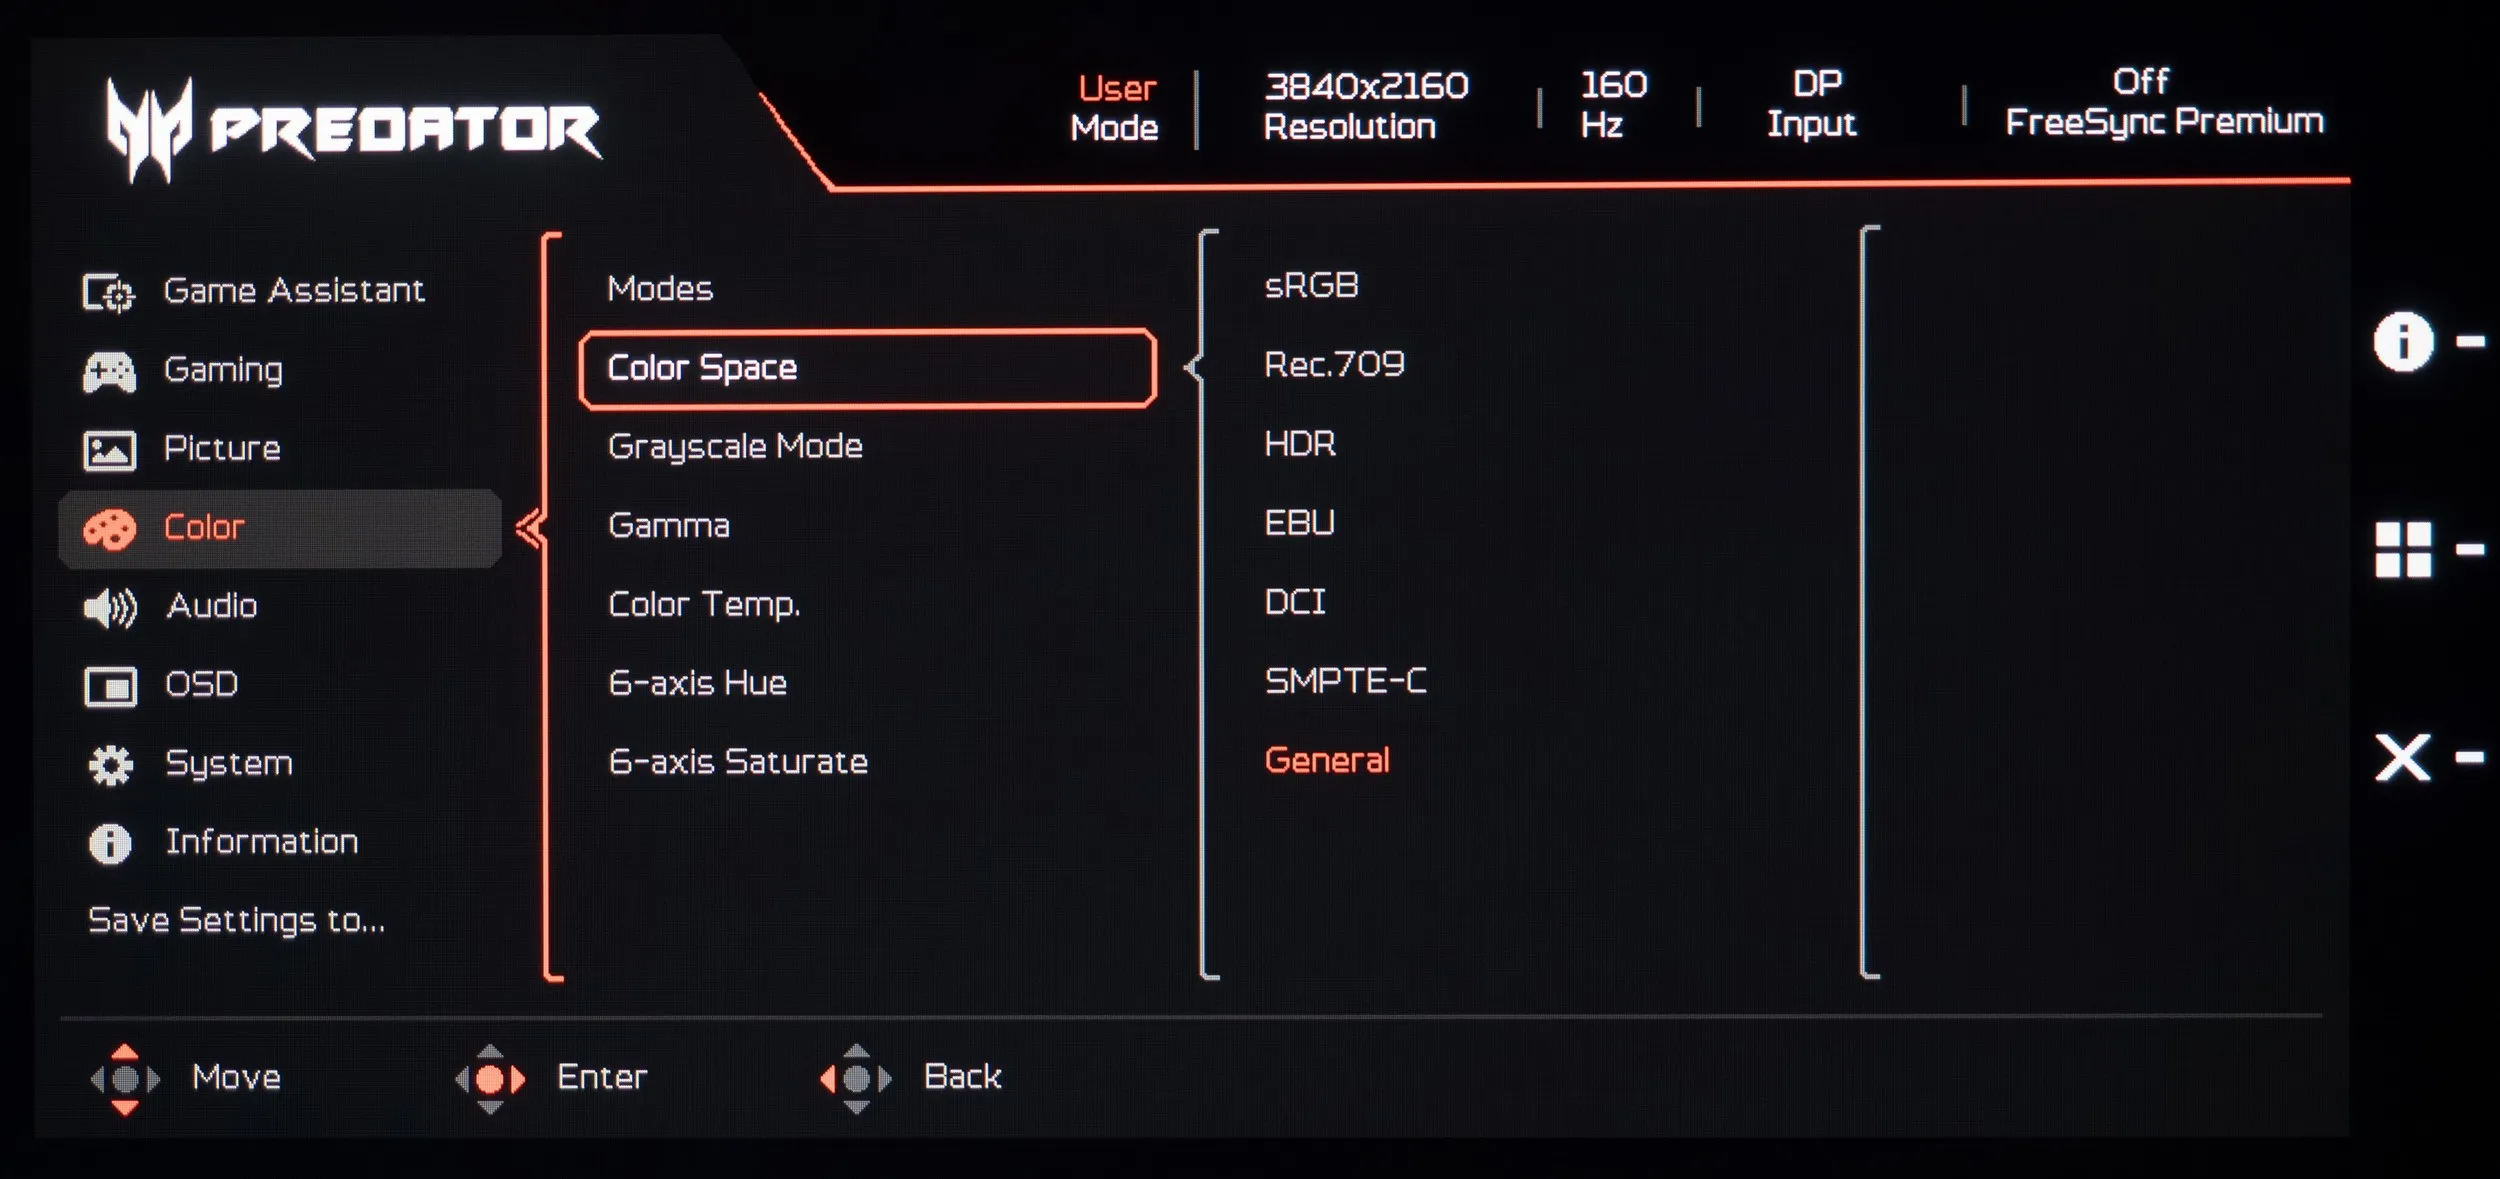This screenshot has height=1179, width=2500.
Task: Select the General color space option
Action: tap(1327, 761)
